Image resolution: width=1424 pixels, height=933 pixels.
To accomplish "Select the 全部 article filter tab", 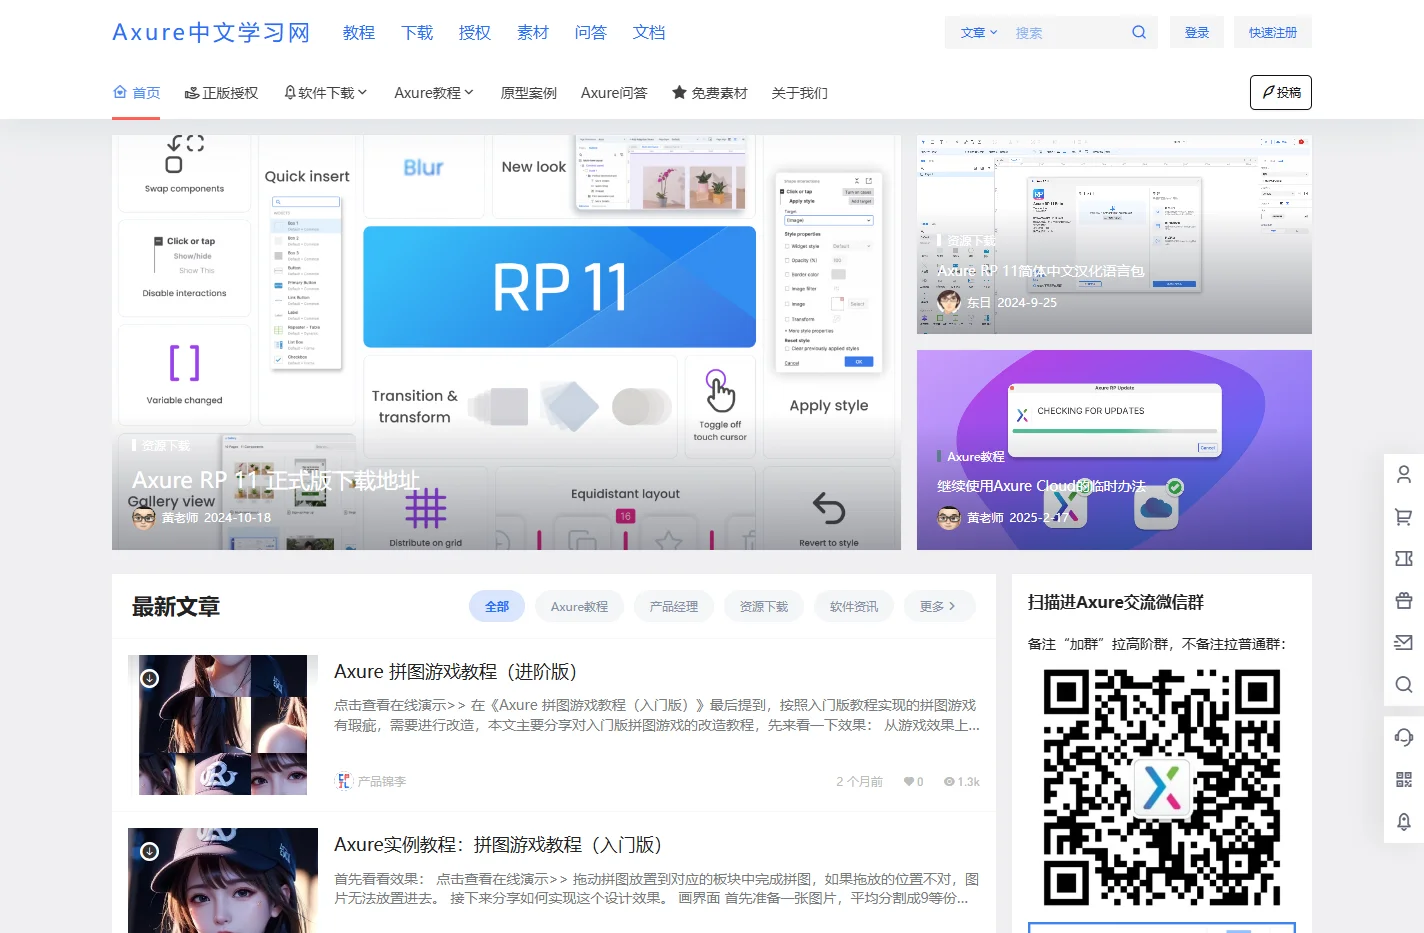I will [x=497, y=606].
